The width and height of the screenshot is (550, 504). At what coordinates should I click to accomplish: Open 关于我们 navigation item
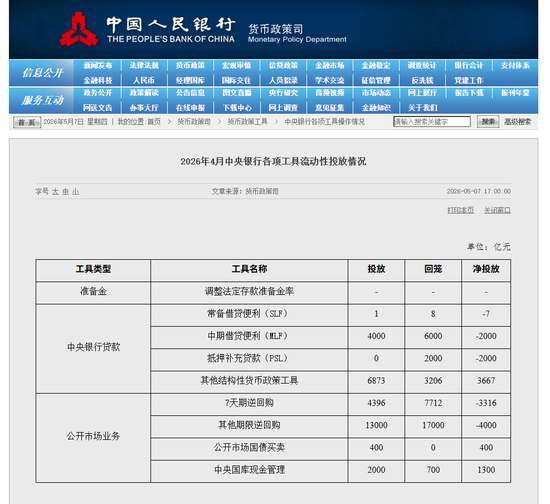[x=422, y=108]
